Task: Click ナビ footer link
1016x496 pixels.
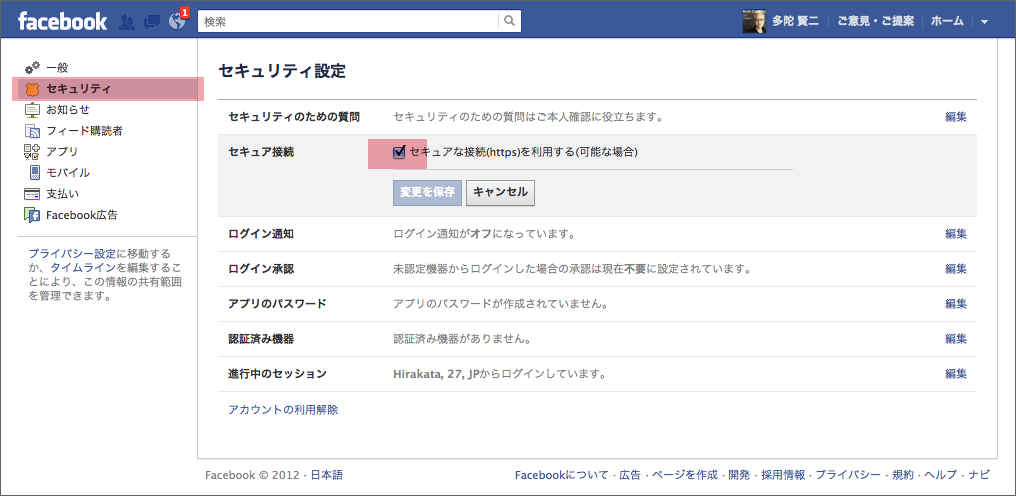Action: tap(979, 475)
